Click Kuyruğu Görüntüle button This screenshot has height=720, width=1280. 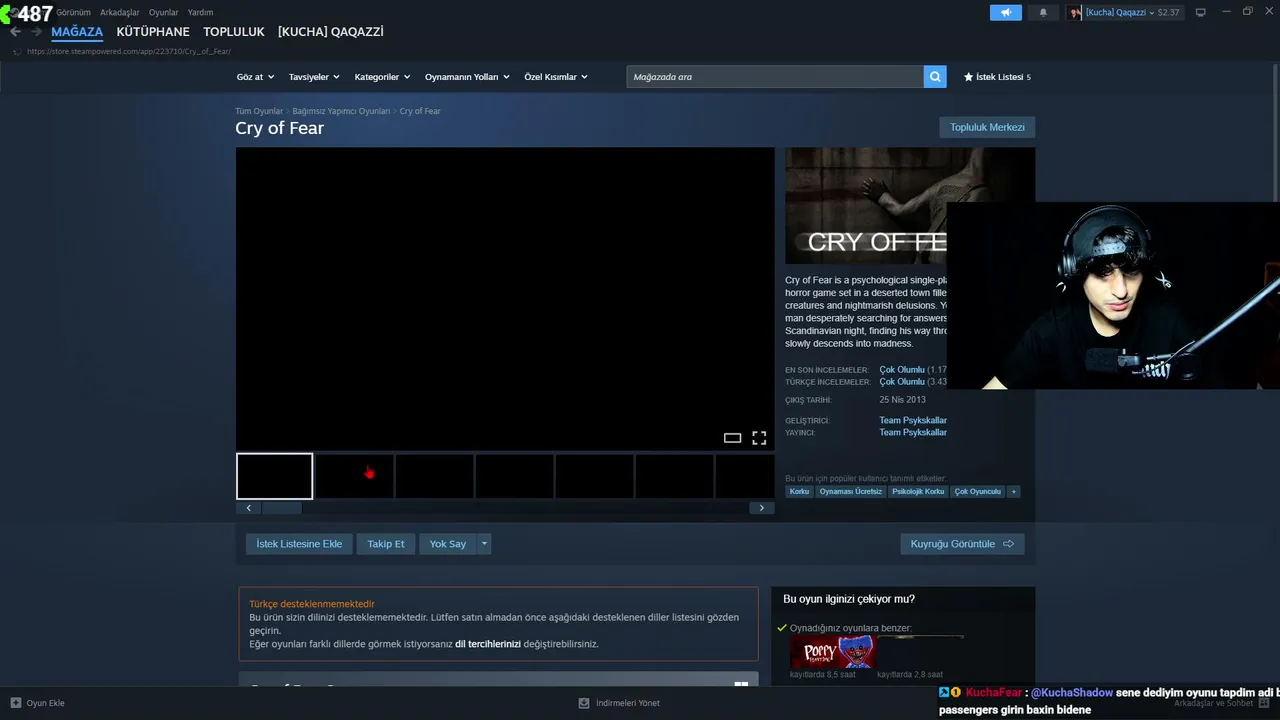point(962,544)
